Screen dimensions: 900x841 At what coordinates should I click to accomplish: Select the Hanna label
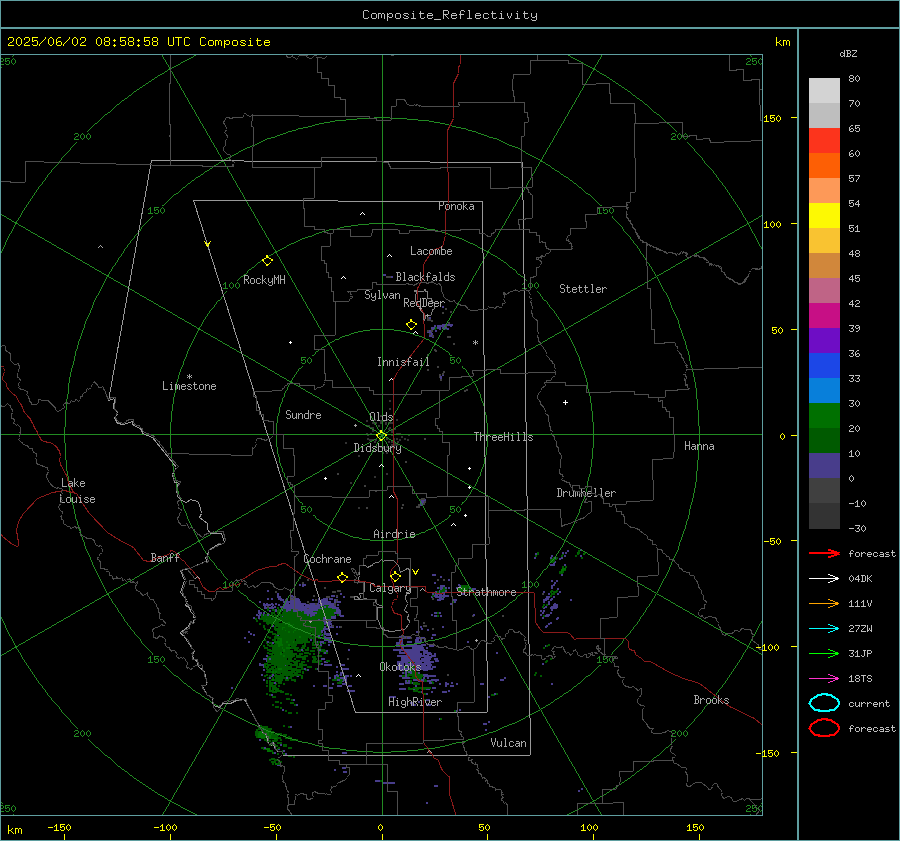pos(699,446)
